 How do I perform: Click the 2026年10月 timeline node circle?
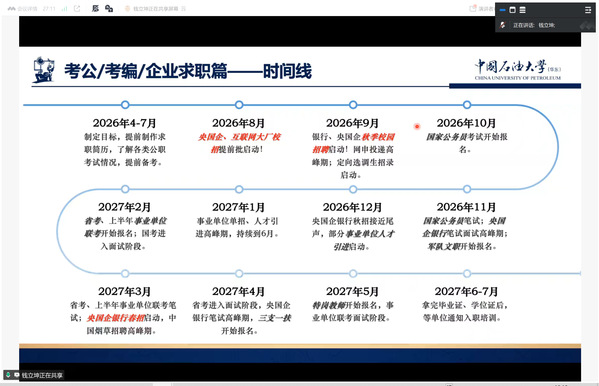click(x=467, y=105)
